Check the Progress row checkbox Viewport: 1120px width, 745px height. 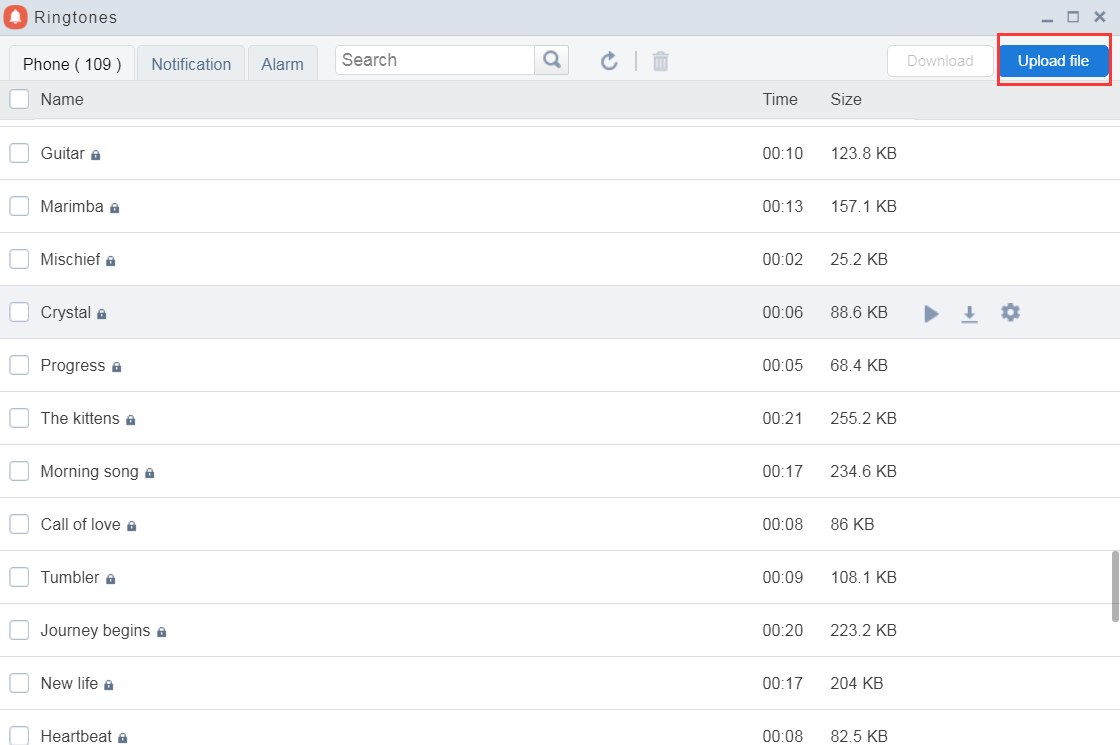(19, 365)
